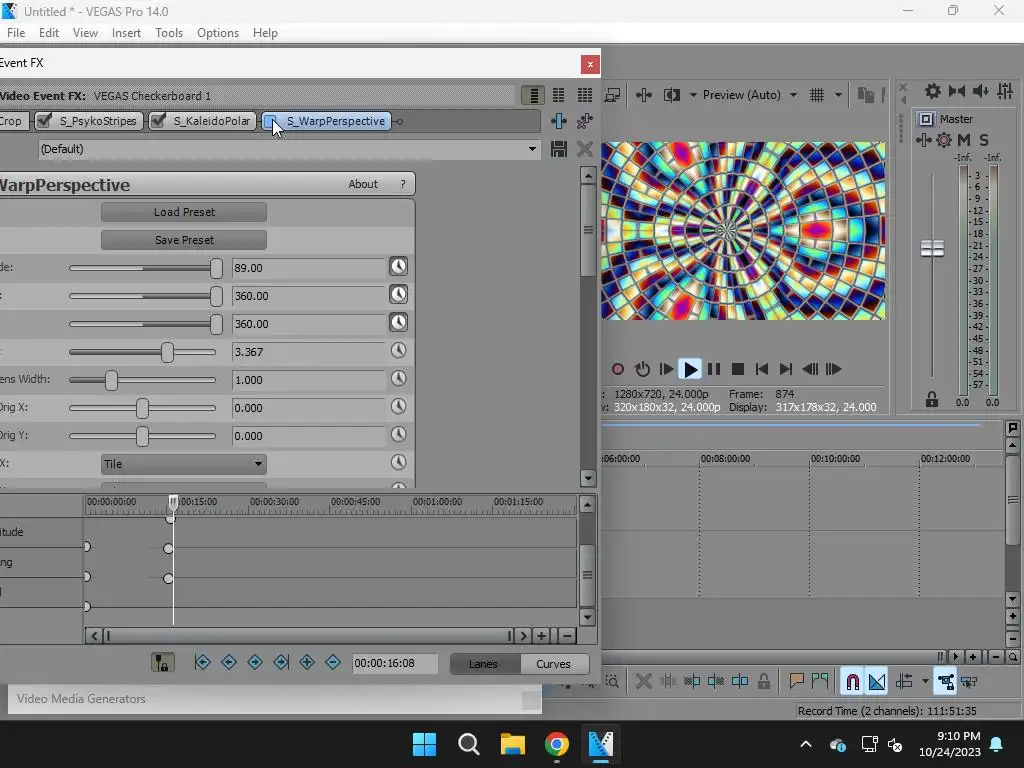Toggle S_PsykoStripes effect checkbox

(44, 121)
